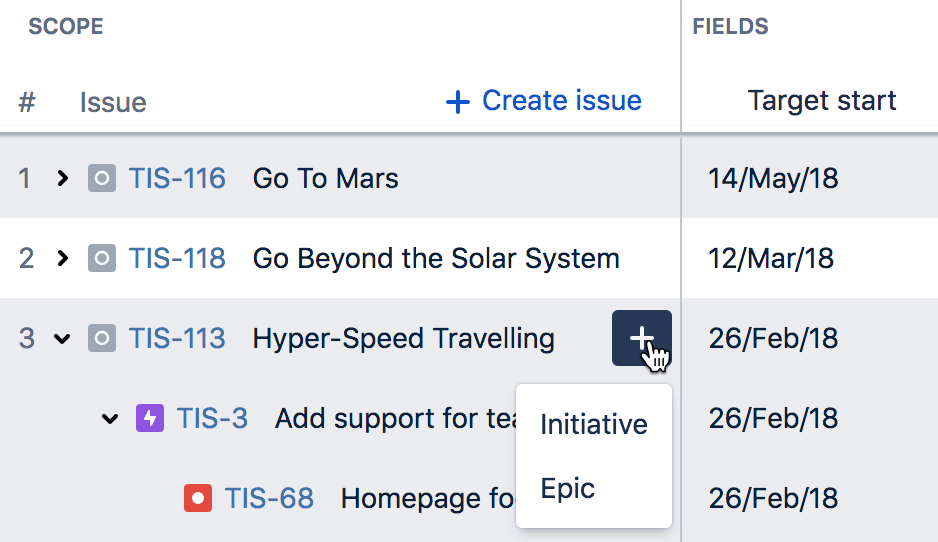The width and height of the screenshot is (938, 542).
Task: Click the Target start column header
Action: (x=822, y=101)
